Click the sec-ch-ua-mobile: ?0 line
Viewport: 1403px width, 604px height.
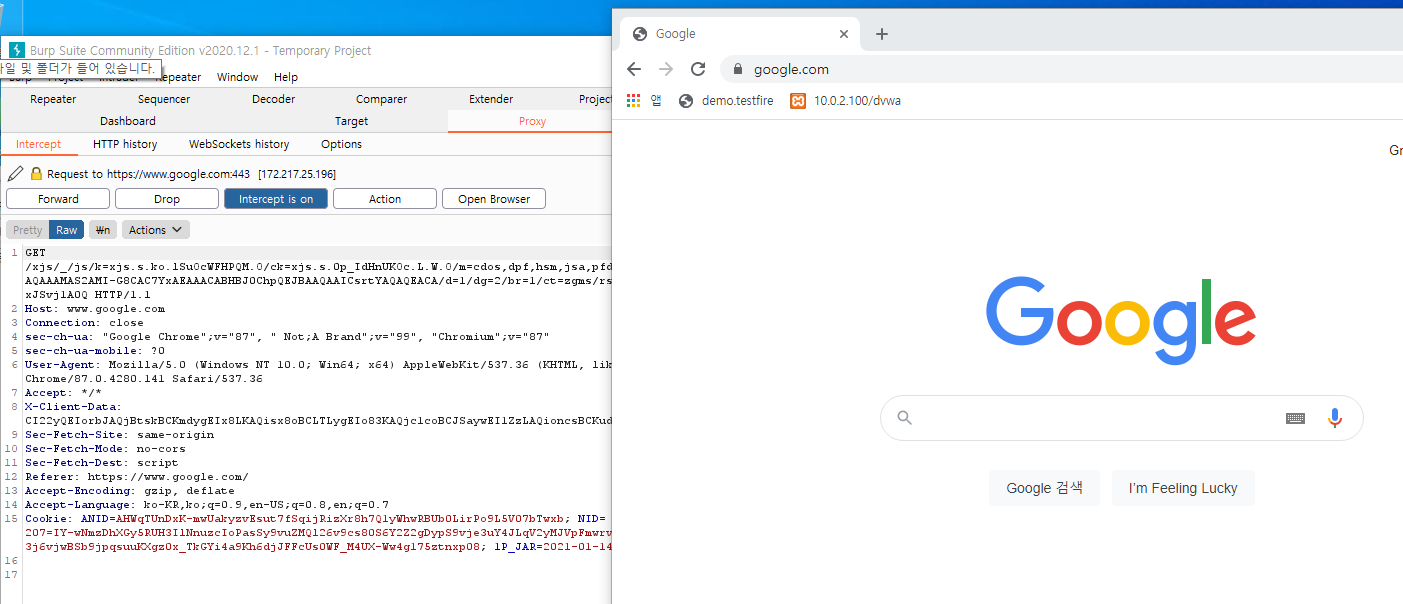click(95, 351)
